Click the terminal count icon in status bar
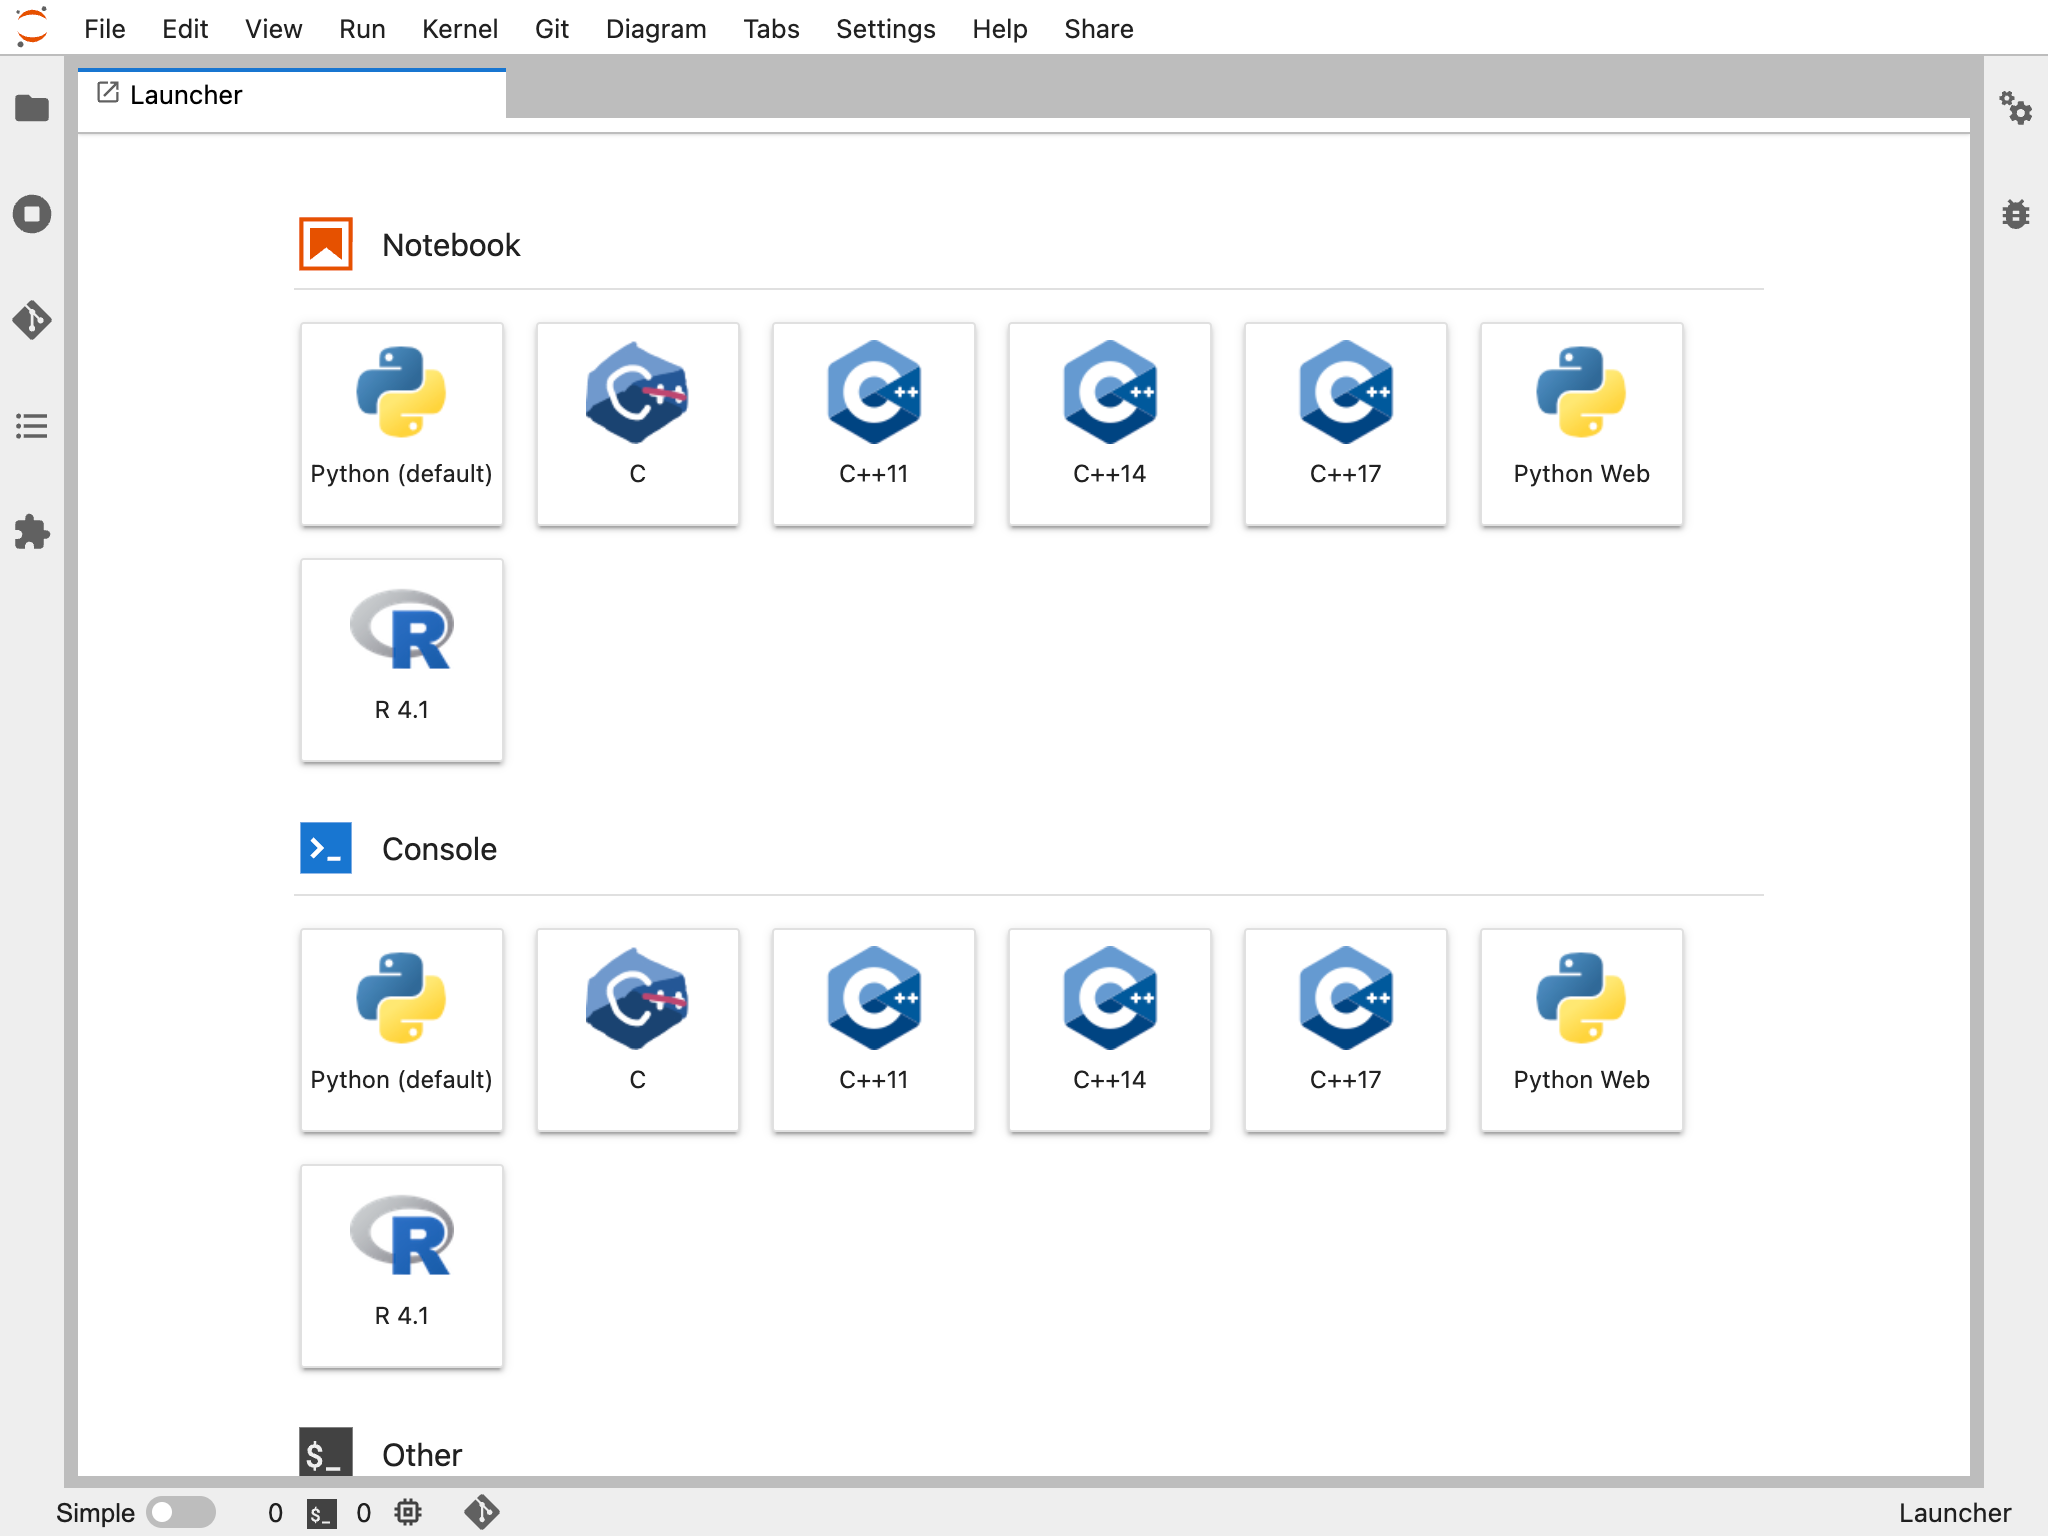Image resolution: width=2048 pixels, height=1536 pixels. tap(321, 1513)
